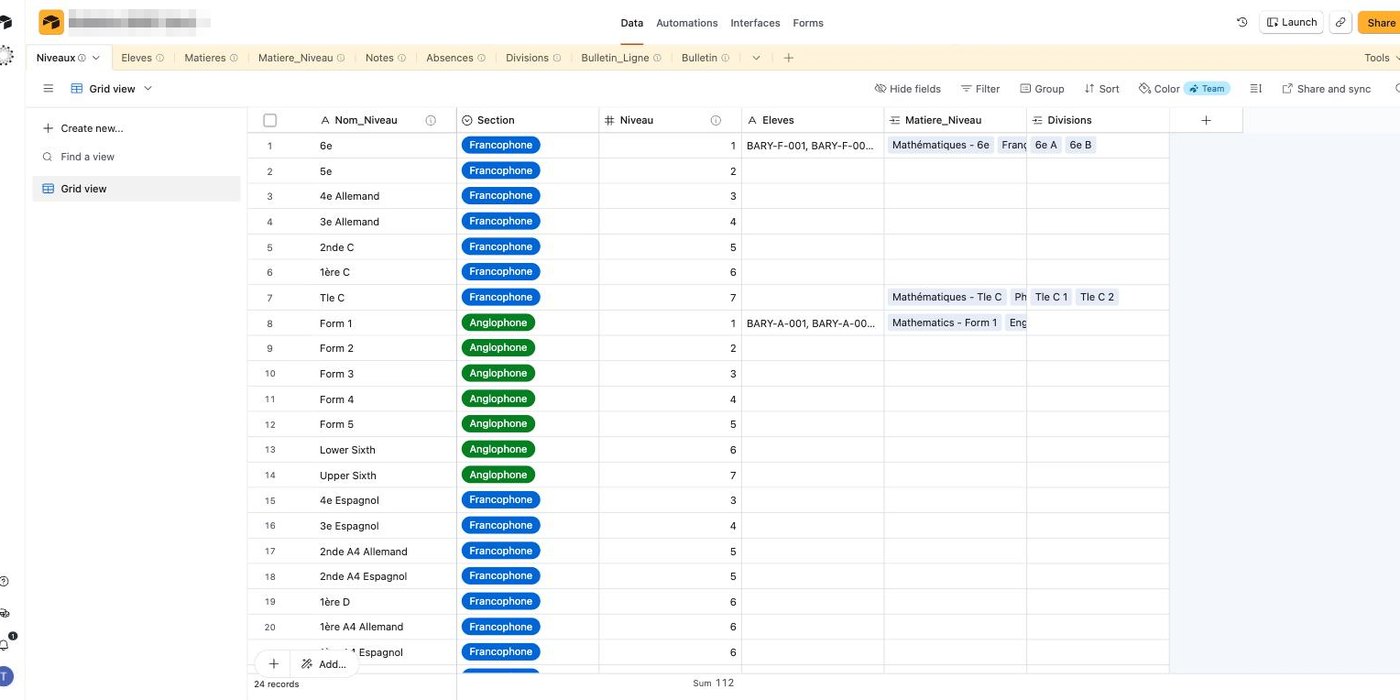The image size is (1400, 700).
Task: Expand the hidden tables list chevron
Action: (x=756, y=58)
